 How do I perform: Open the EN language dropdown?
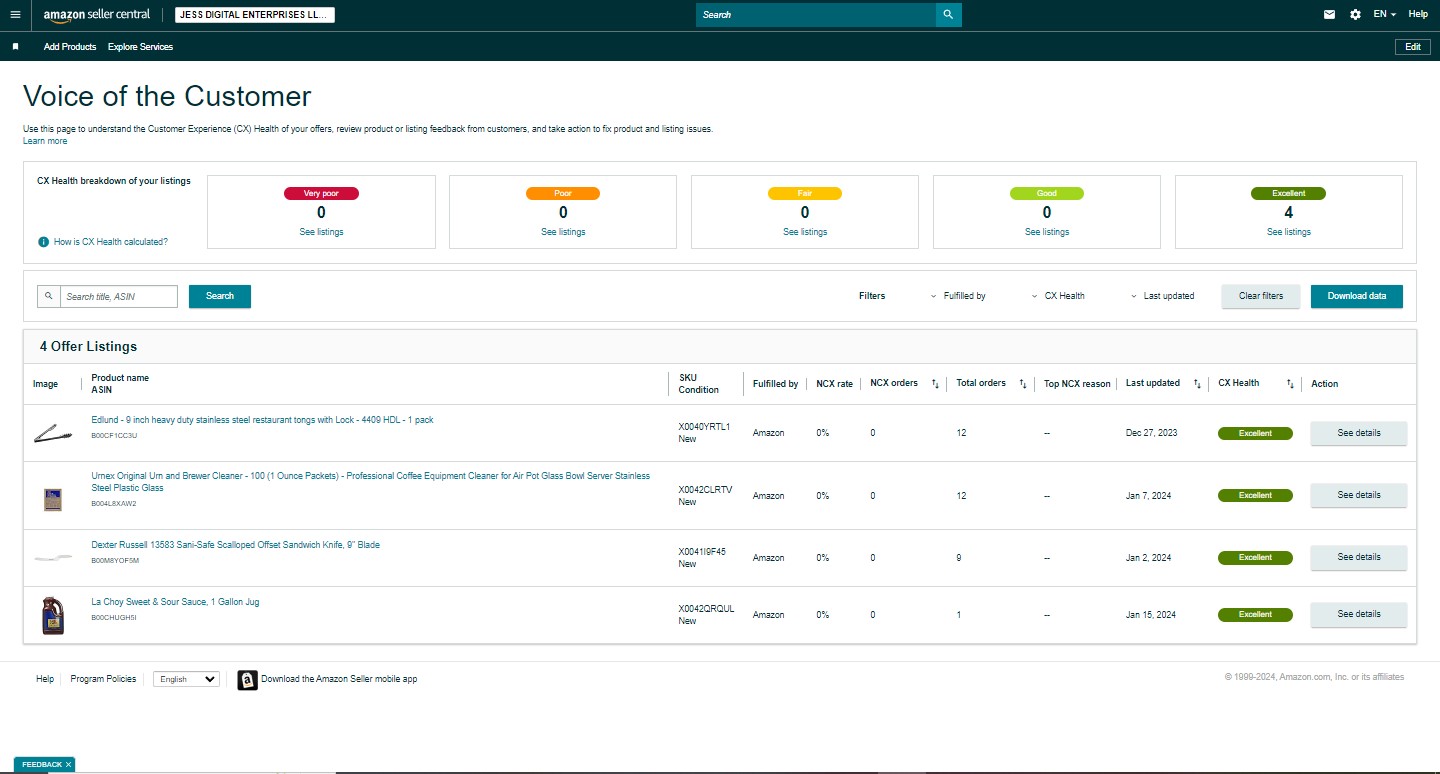point(1385,14)
